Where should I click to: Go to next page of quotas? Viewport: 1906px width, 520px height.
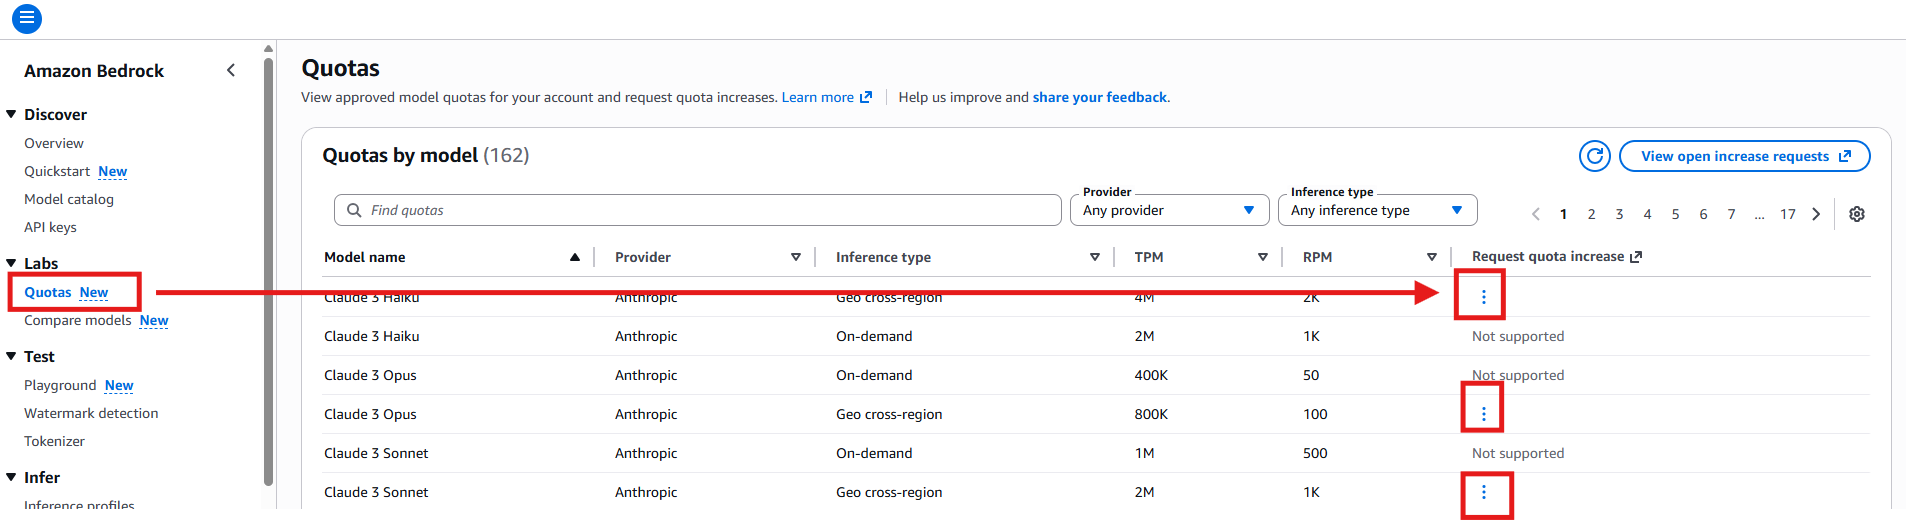(x=1816, y=214)
